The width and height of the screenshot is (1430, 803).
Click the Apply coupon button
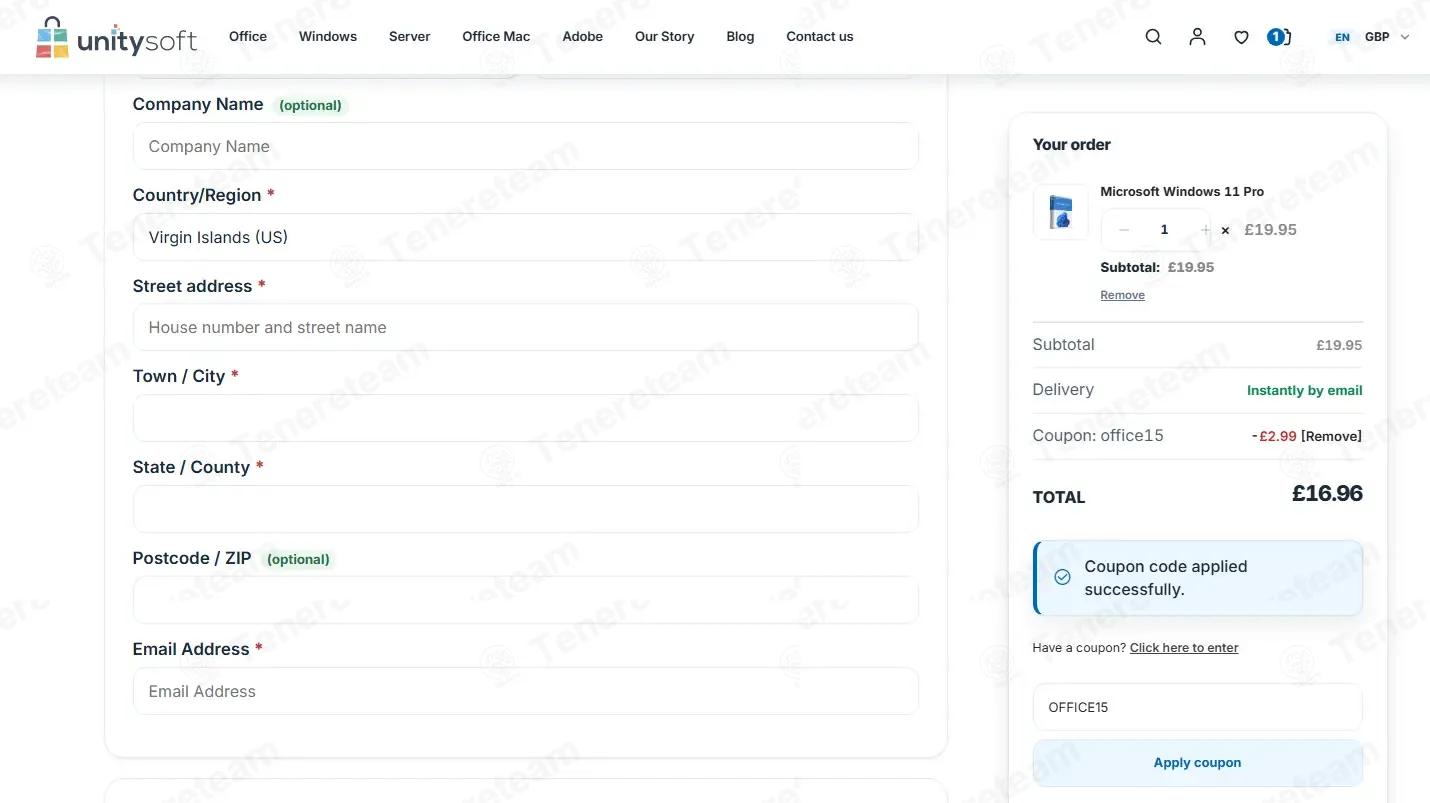(x=1198, y=763)
